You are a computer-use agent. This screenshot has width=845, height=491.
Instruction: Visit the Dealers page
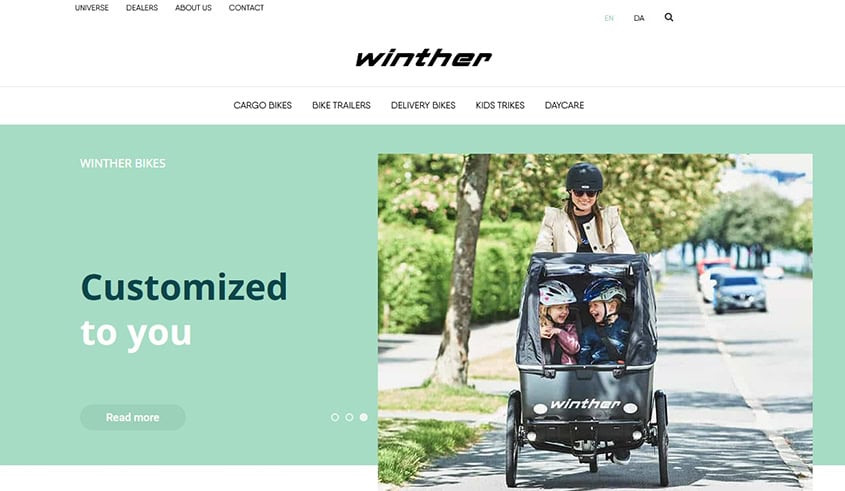coord(142,8)
